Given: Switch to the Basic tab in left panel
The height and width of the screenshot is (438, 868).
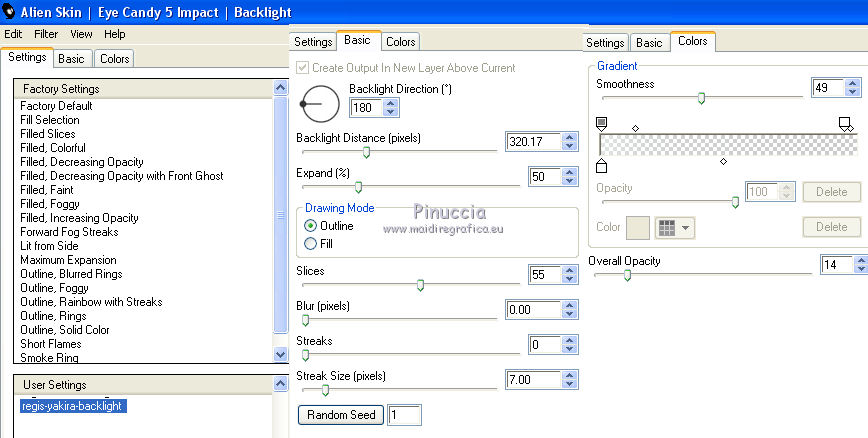Looking at the screenshot, I should pyautogui.click(x=71, y=59).
